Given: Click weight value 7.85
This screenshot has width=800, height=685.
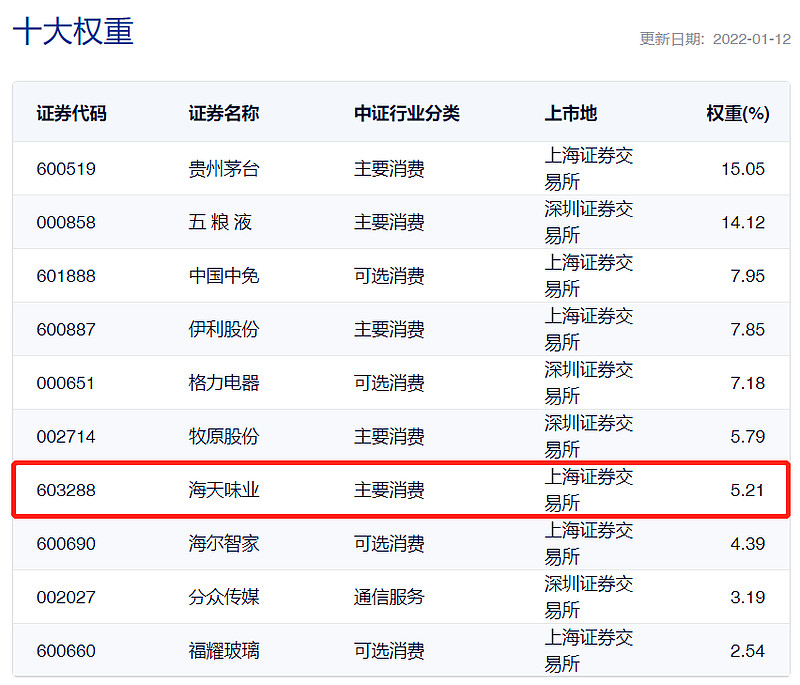Looking at the screenshot, I should 747,329.
